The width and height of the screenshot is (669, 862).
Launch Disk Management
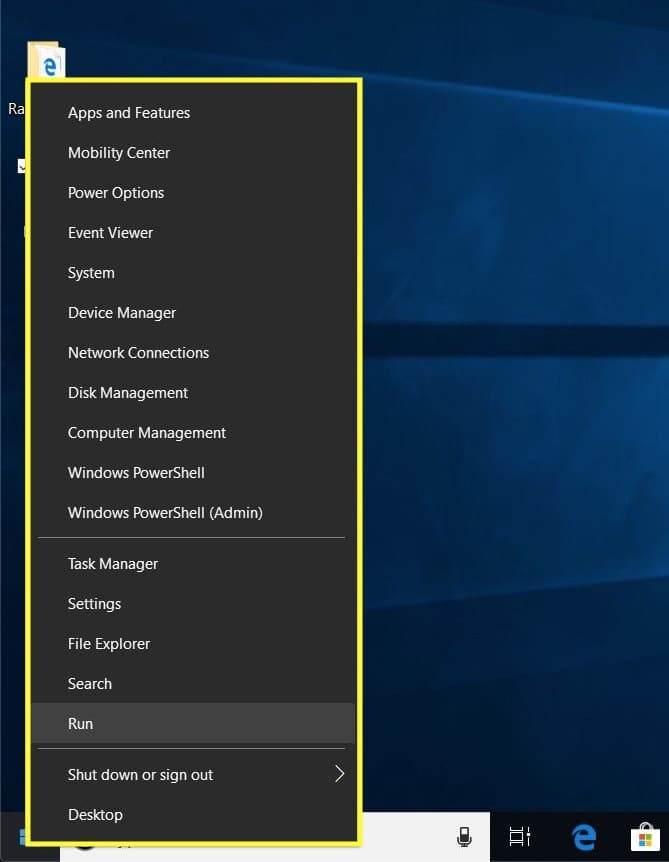click(193, 393)
